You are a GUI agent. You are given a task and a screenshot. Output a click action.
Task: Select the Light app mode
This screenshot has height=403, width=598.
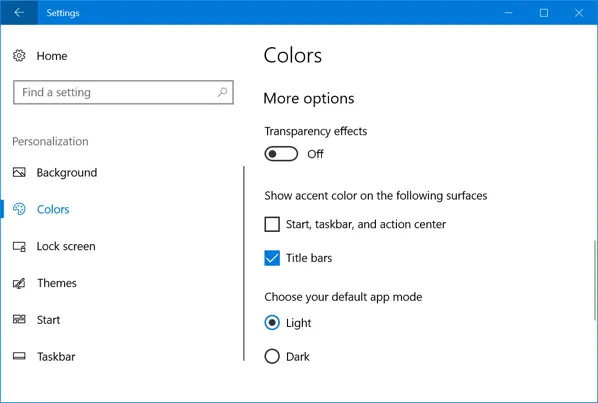point(272,323)
